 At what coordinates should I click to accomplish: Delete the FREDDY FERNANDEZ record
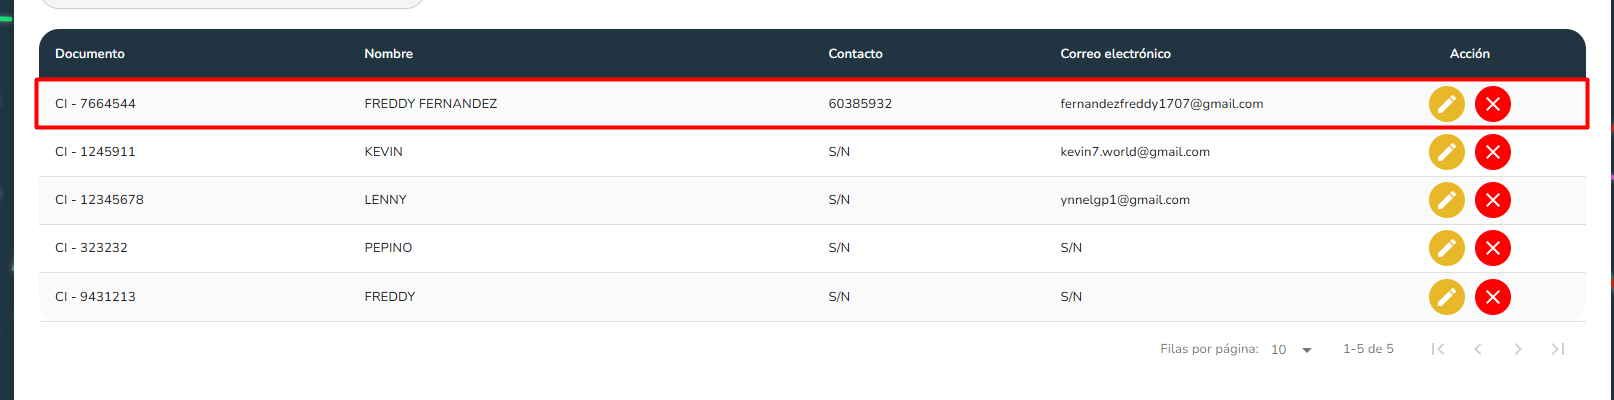point(1492,104)
